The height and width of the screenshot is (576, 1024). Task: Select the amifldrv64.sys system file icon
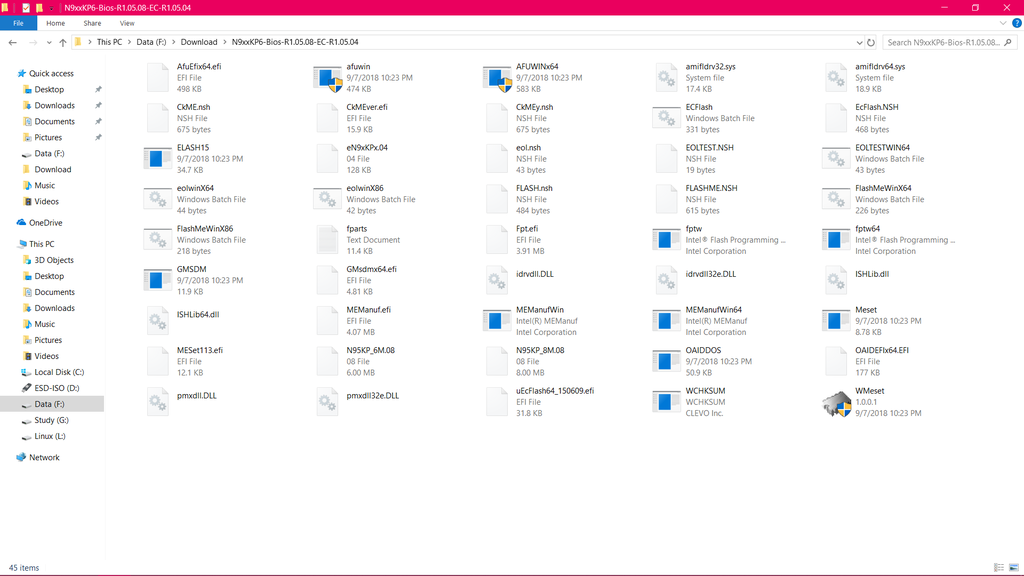click(x=836, y=78)
